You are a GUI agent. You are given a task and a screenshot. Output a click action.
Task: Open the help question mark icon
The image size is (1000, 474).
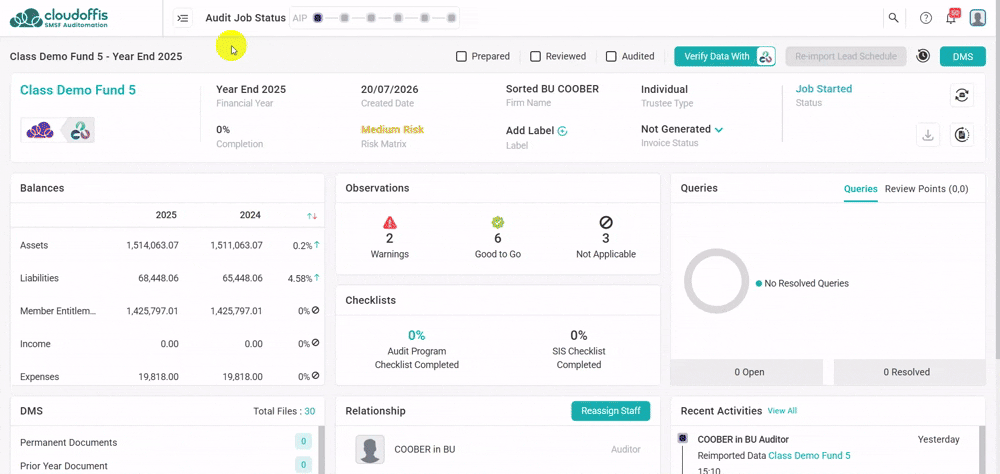[925, 18]
